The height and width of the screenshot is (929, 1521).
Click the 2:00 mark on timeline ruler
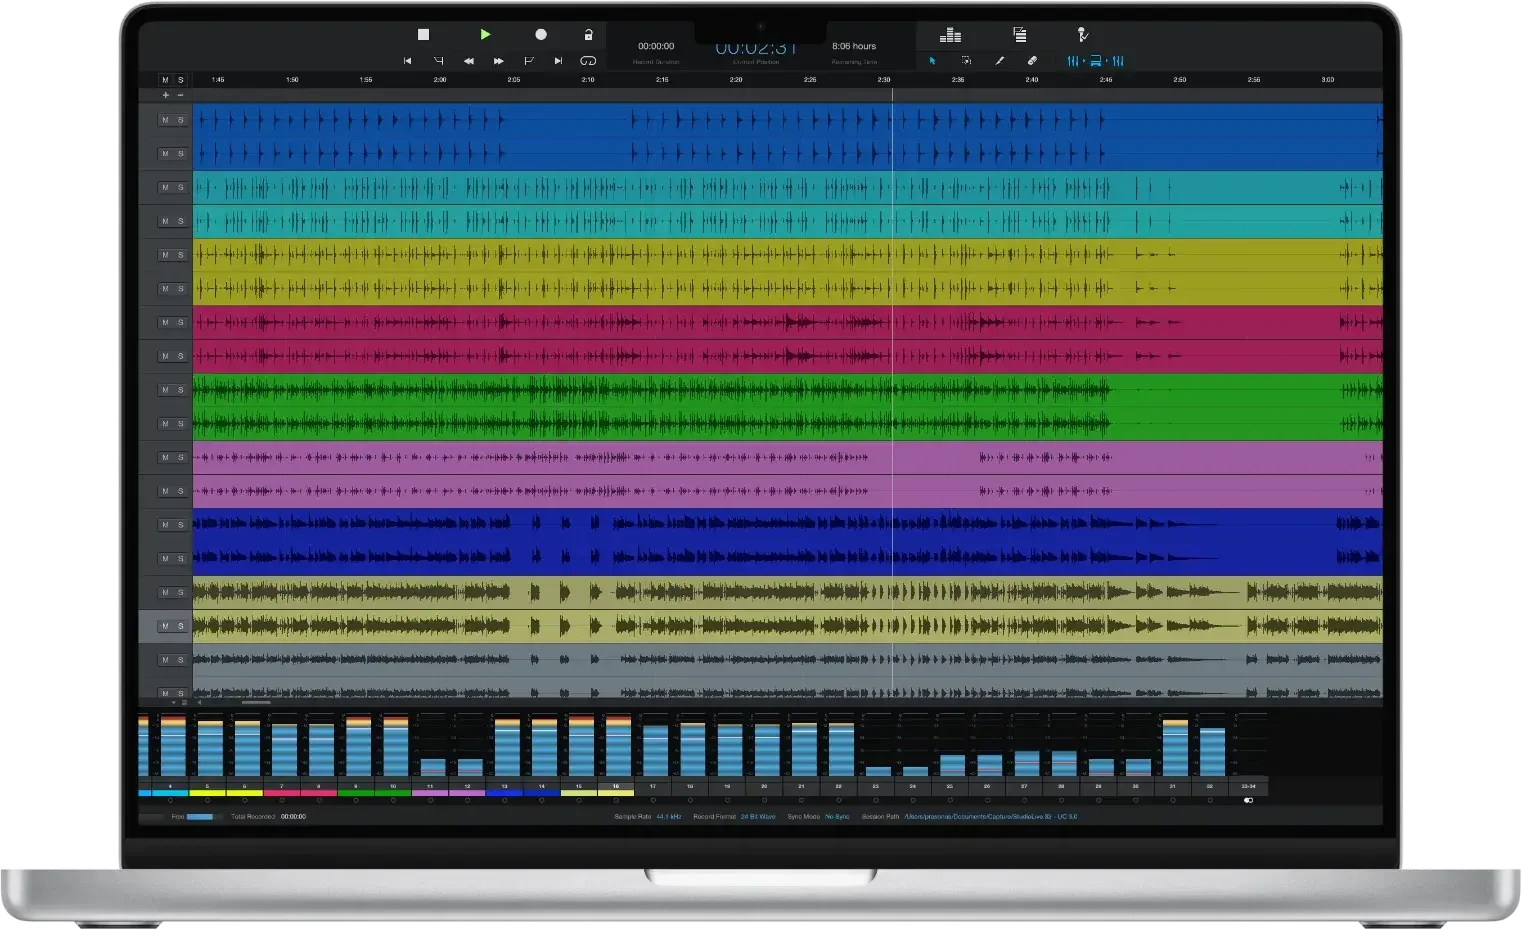[x=440, y=80]
